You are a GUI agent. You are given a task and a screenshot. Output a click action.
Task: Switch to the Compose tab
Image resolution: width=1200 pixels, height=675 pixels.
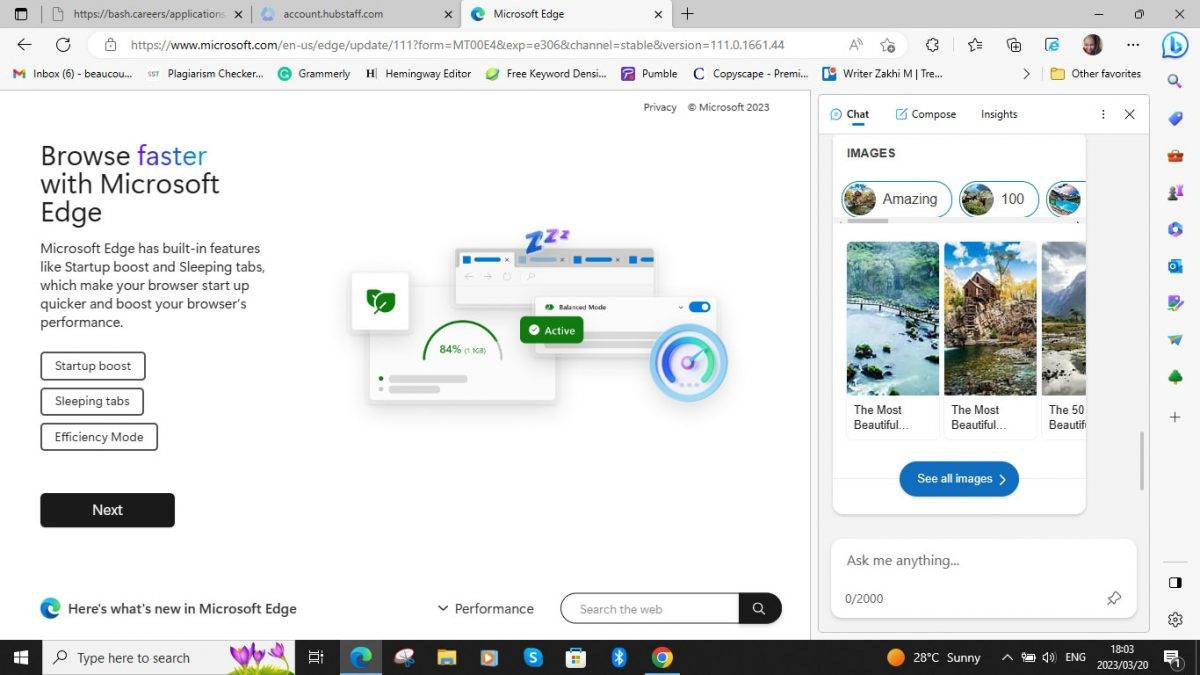pyautogui.click(x=926, y=114)
